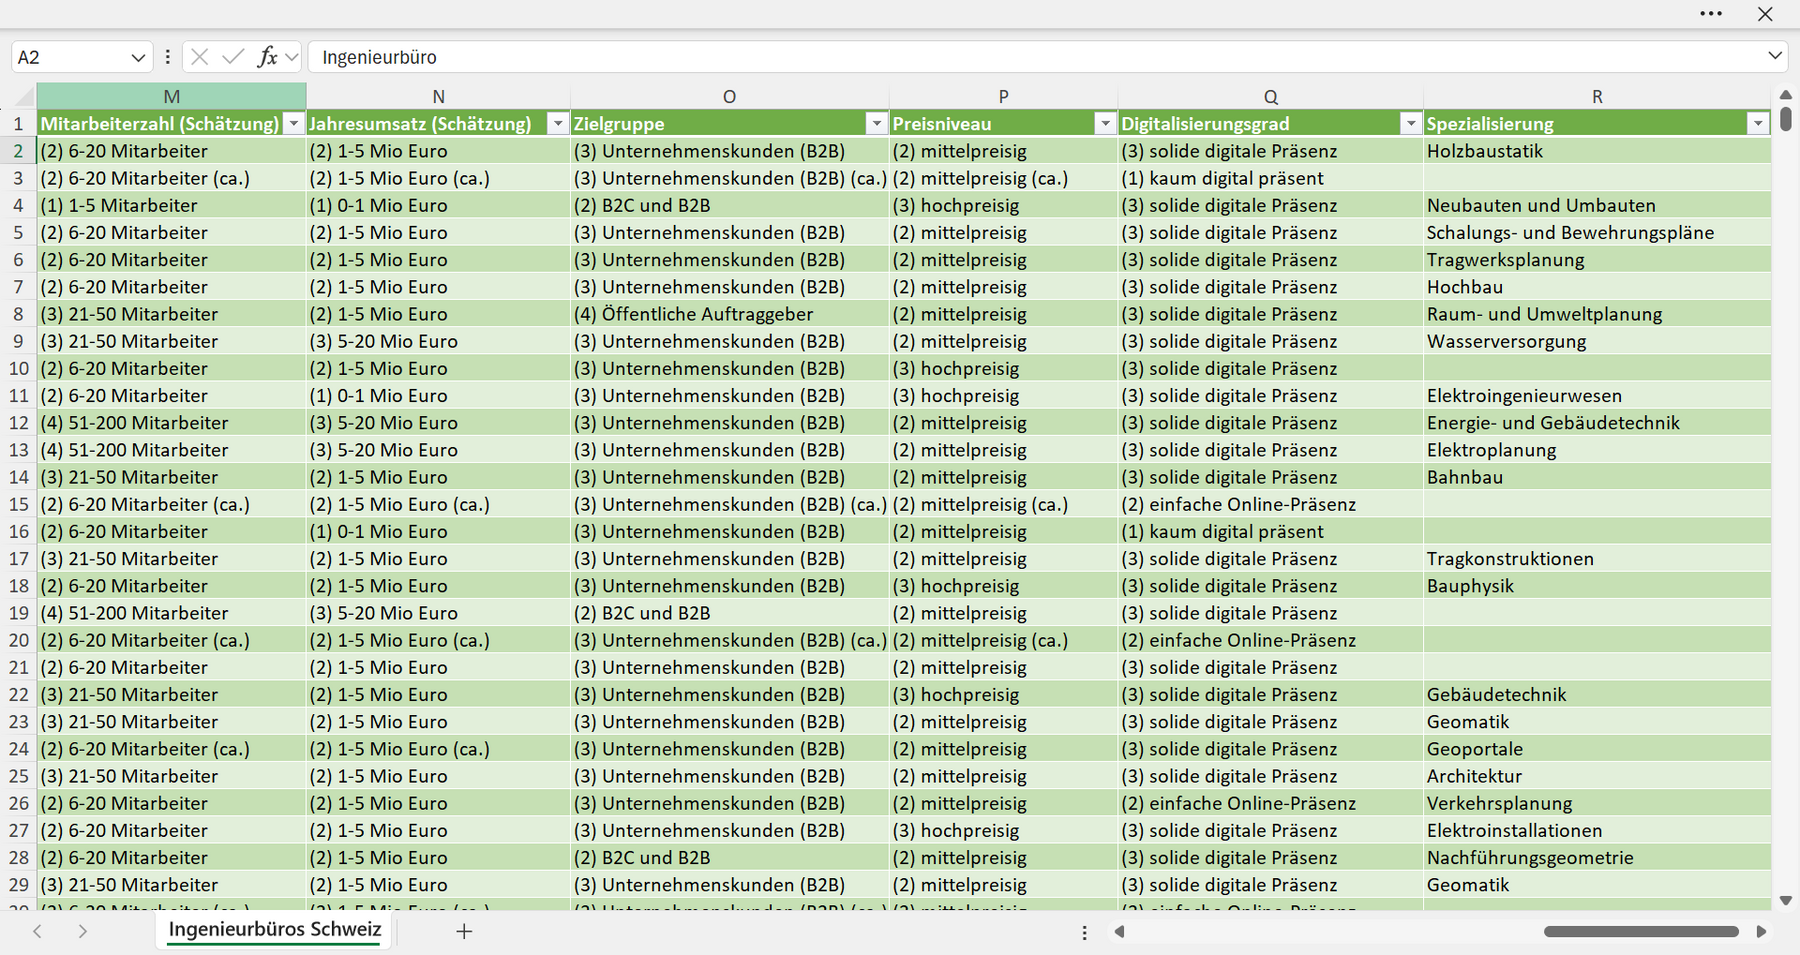Select the Elektroingenieurwesen cell
The width and height of the screenshot is (1800, 955).
(x=1597, y=395)
